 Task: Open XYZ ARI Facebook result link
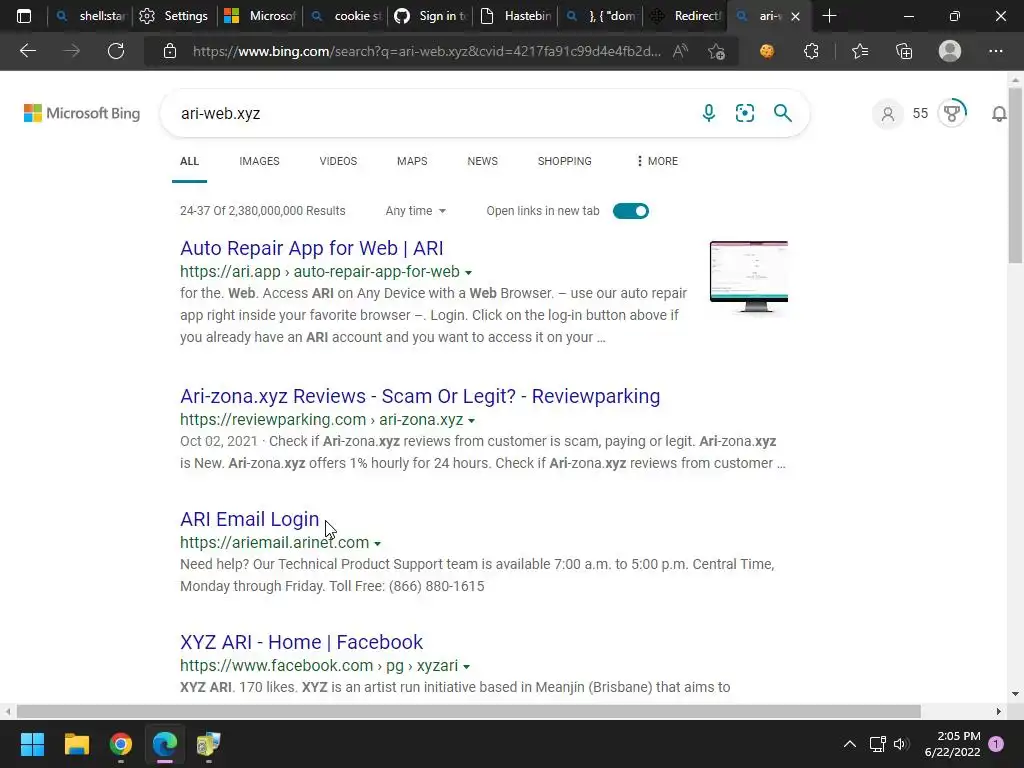(301, 642)
